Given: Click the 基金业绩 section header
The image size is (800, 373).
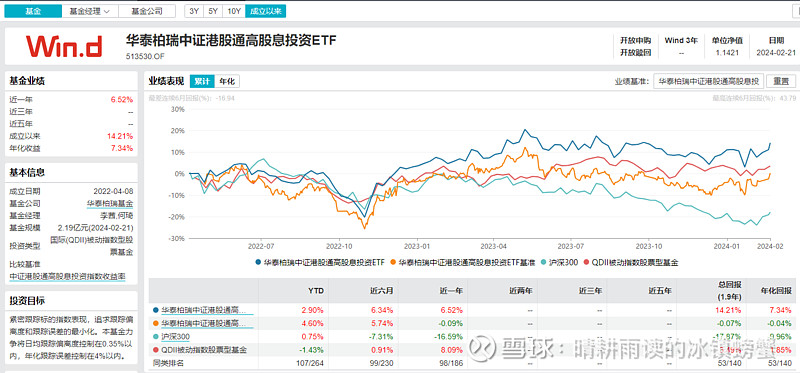Looking at the screenshot, I should click(27, 82).
